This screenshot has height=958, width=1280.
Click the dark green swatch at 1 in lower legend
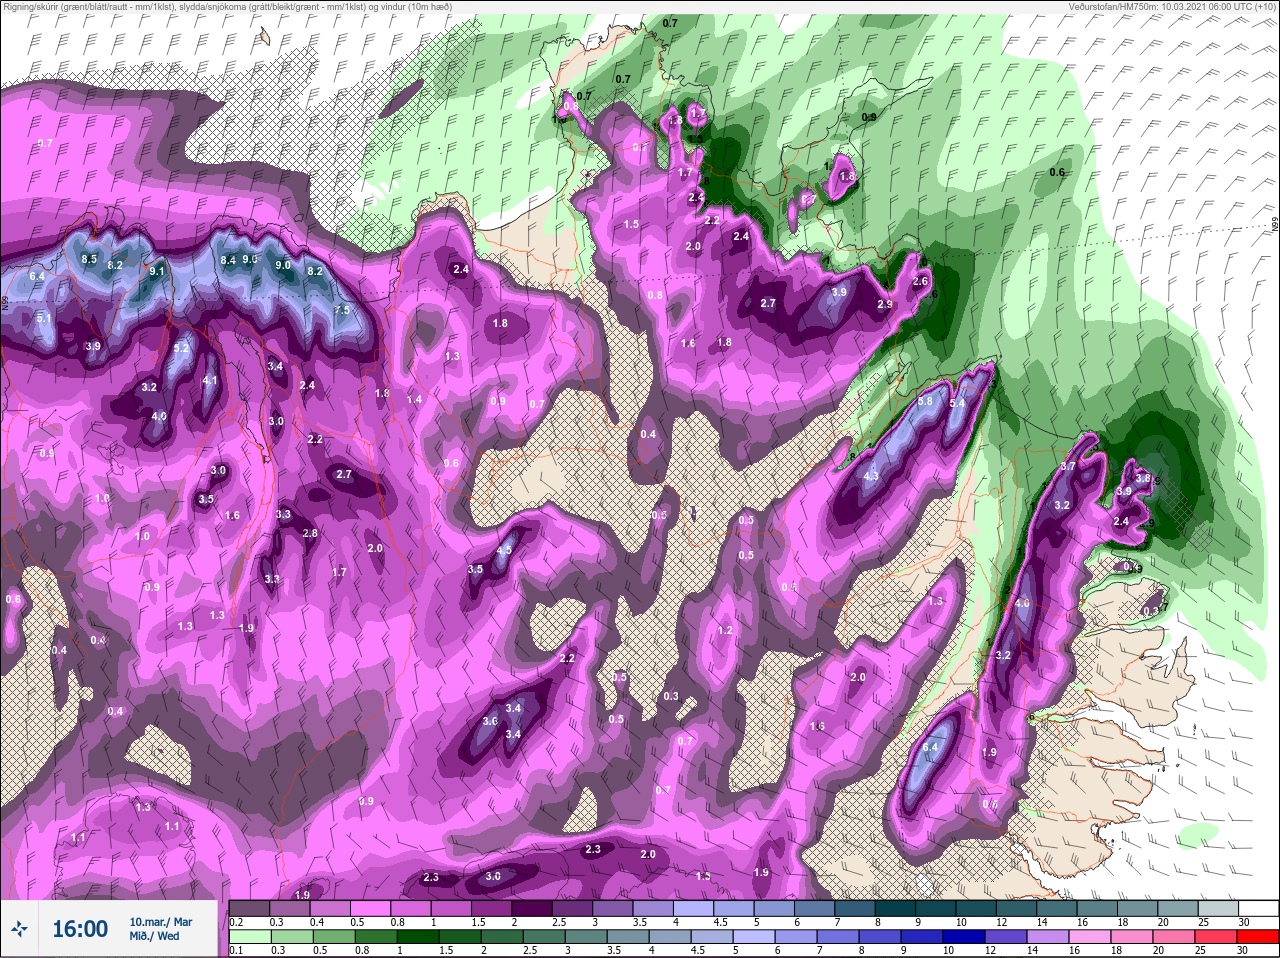point(416,937)
